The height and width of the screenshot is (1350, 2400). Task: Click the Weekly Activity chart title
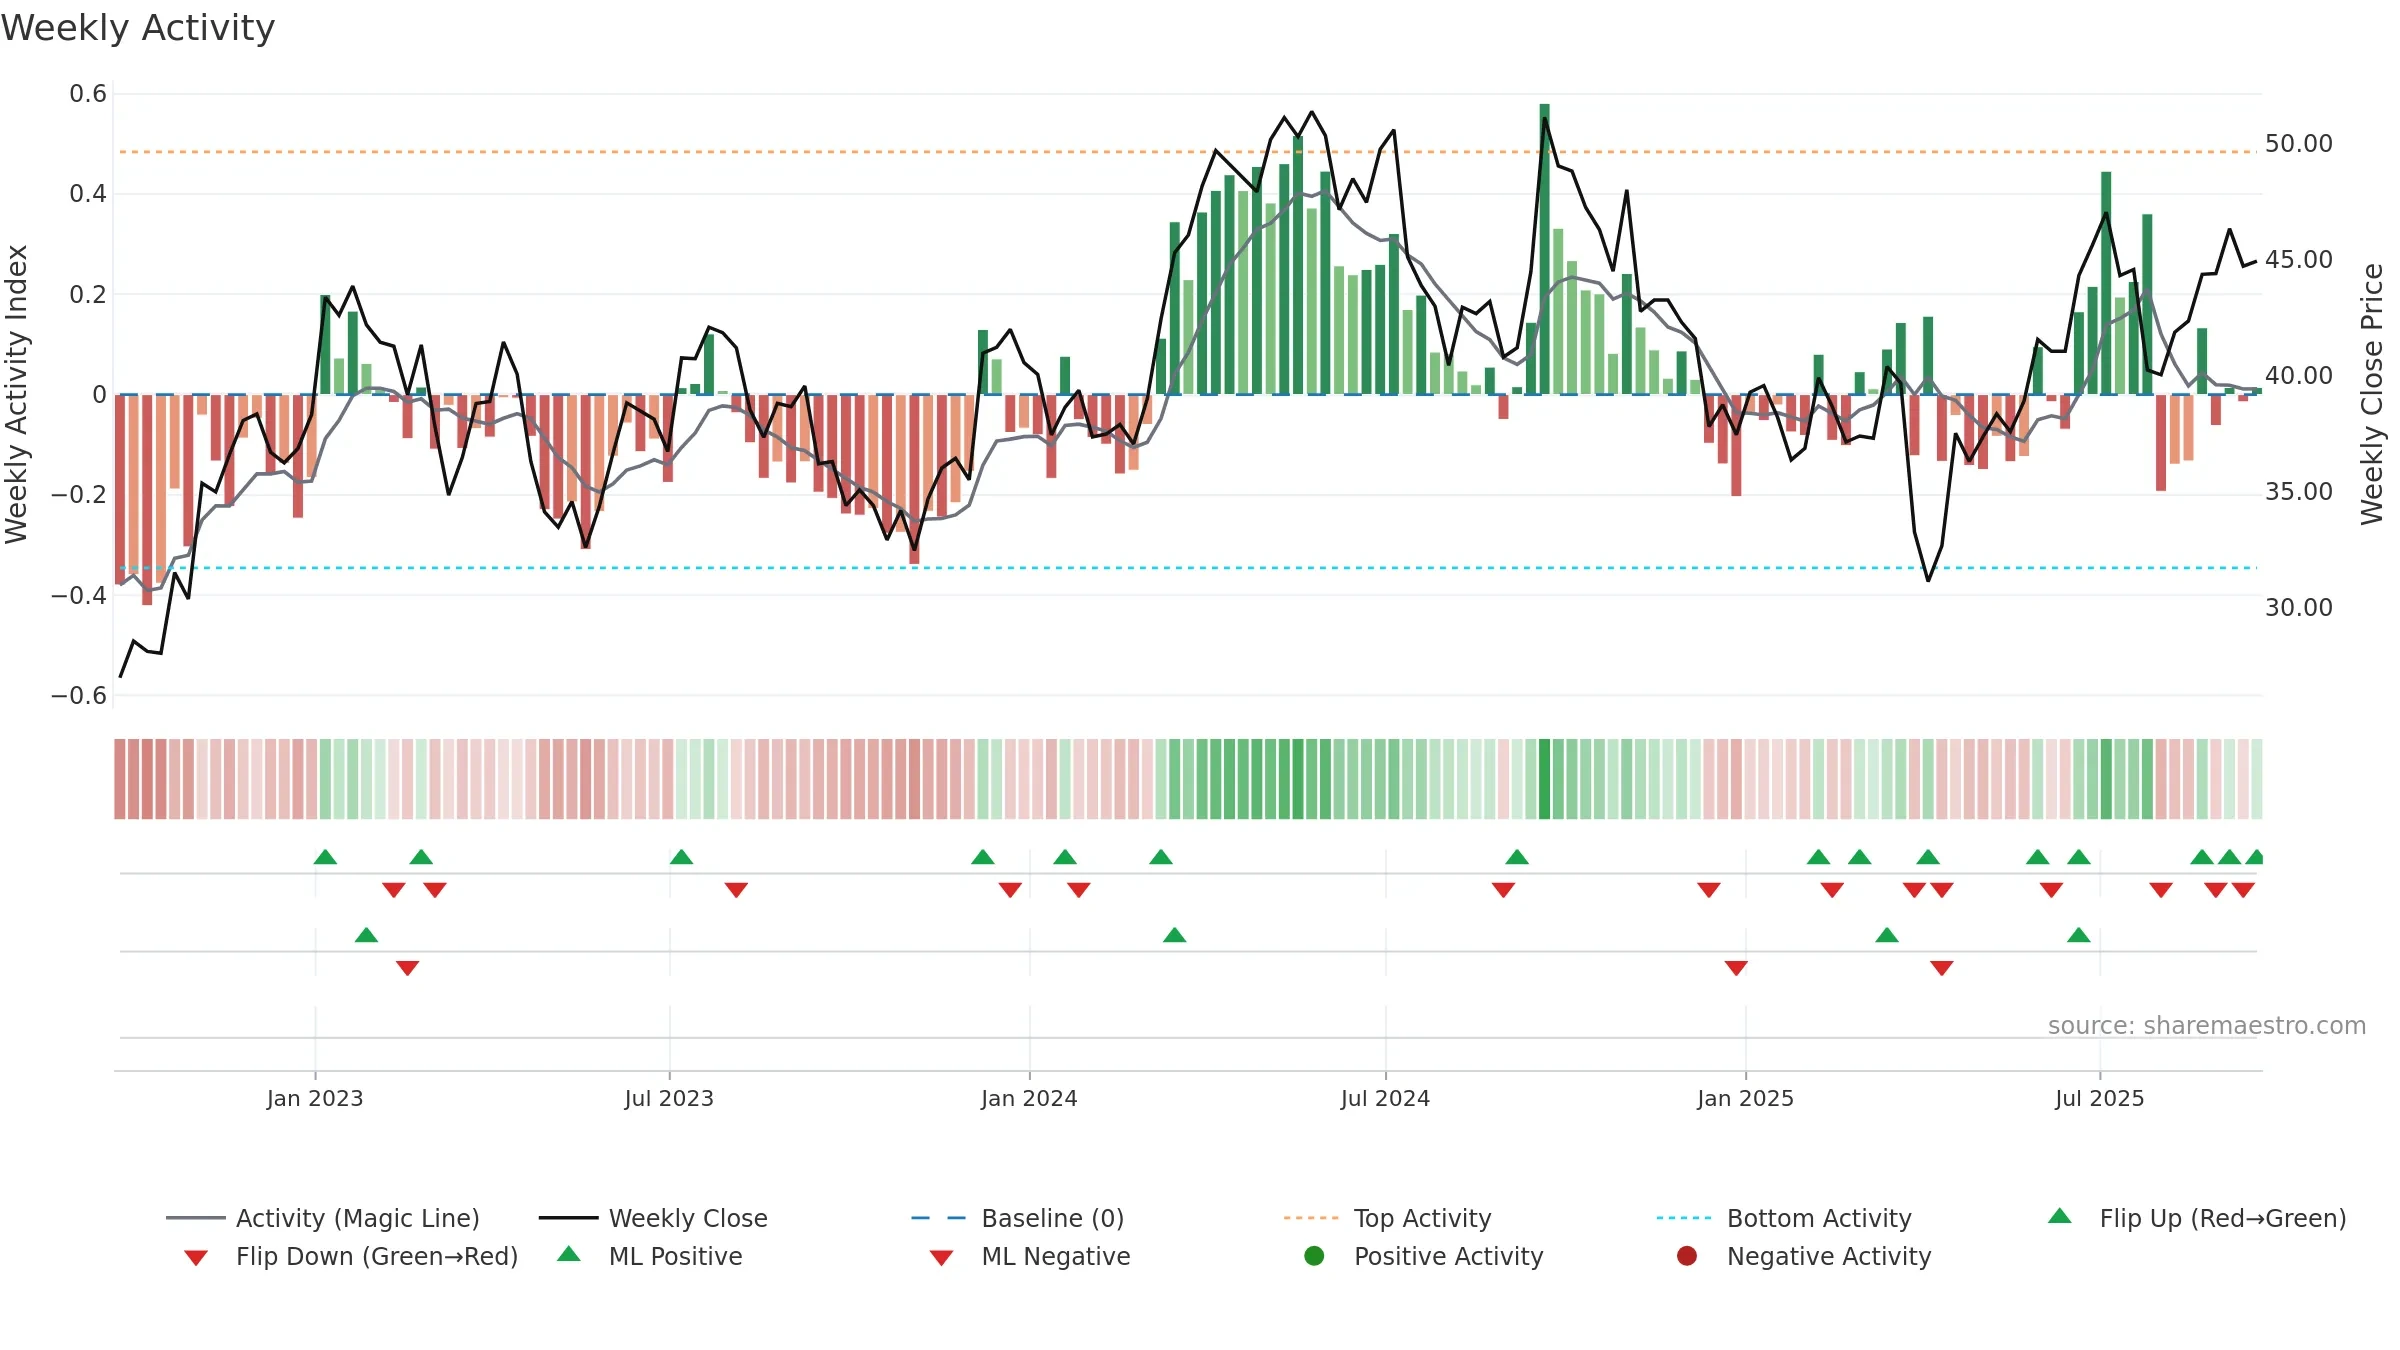coord(138,28)
